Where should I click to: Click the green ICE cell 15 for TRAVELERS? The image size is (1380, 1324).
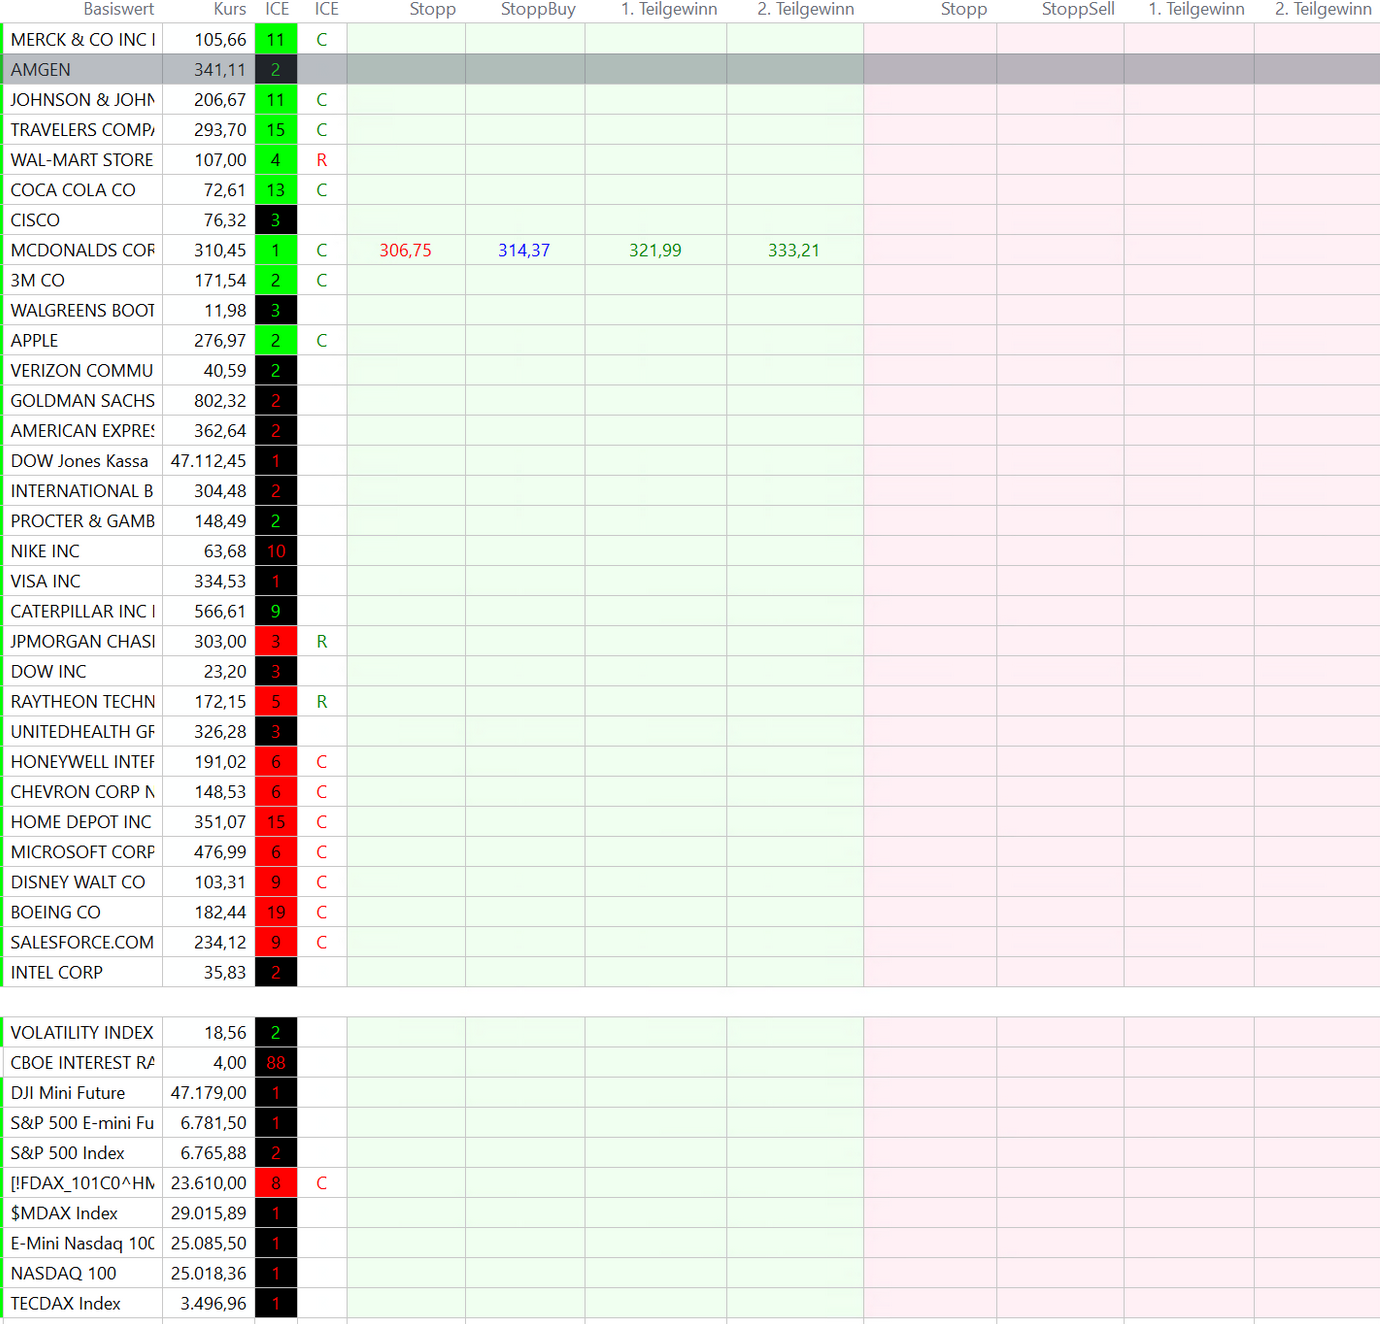[x=276, y=130]
